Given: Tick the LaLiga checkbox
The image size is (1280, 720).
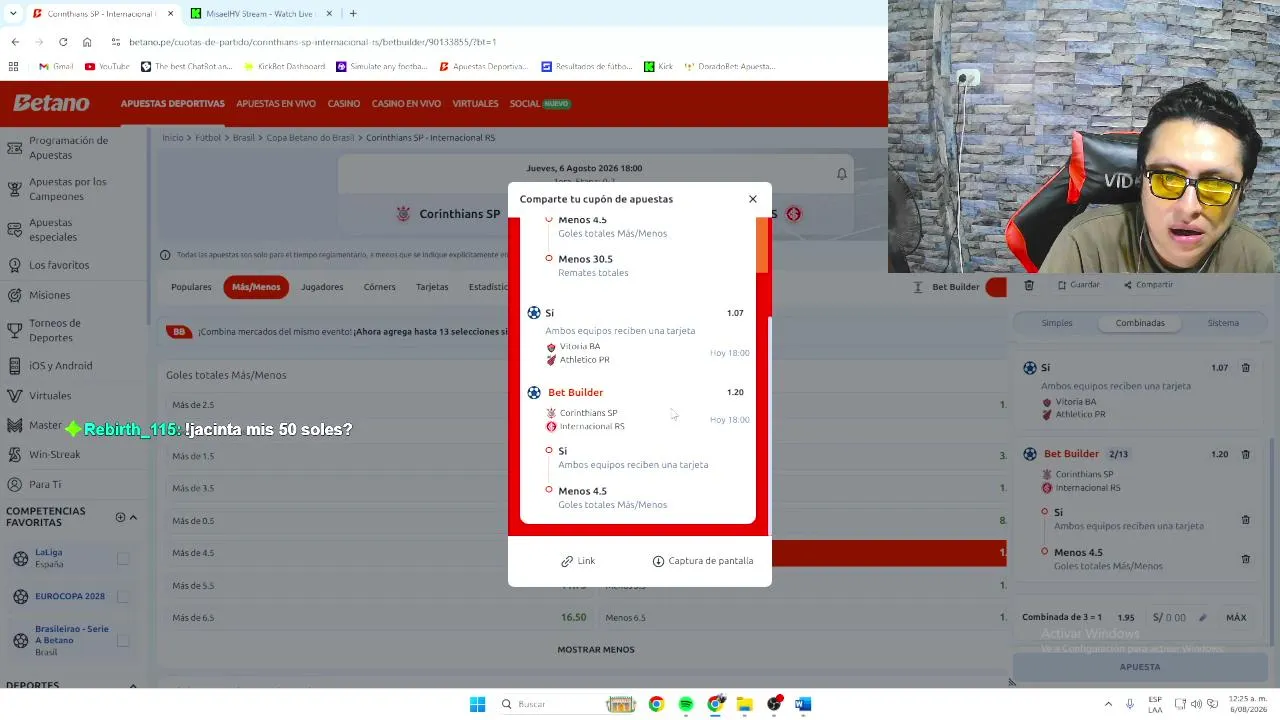Looking at the screenshot, I should pos(123,558).
